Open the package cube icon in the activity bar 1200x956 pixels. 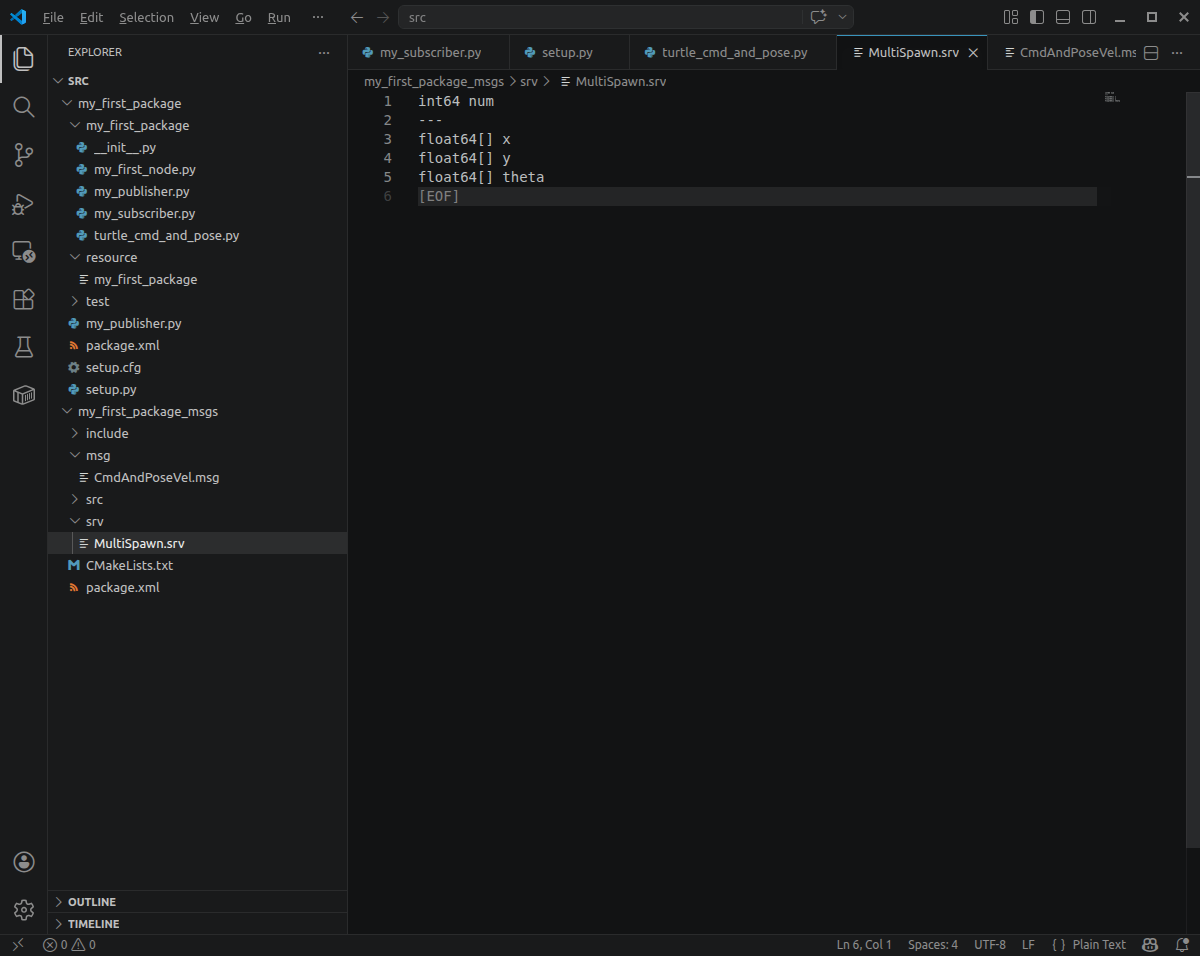23,395
